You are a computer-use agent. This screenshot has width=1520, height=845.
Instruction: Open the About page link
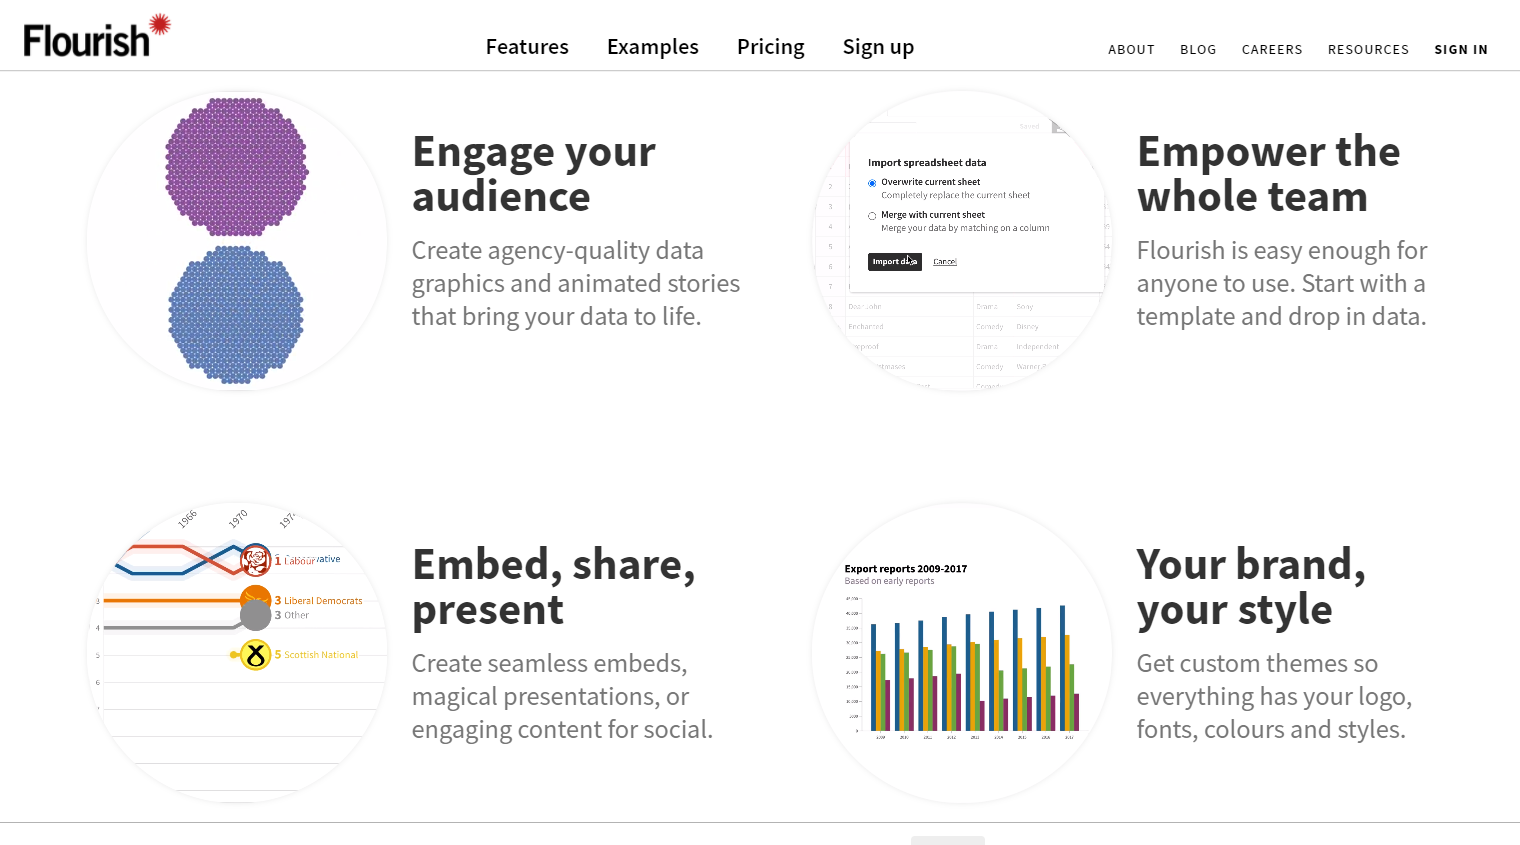1131,49
